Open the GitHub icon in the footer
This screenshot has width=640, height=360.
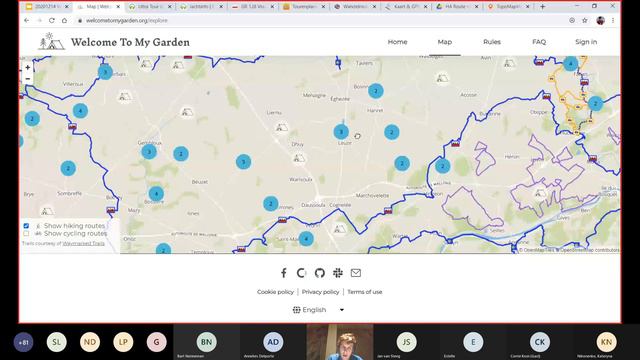[320, 273]
